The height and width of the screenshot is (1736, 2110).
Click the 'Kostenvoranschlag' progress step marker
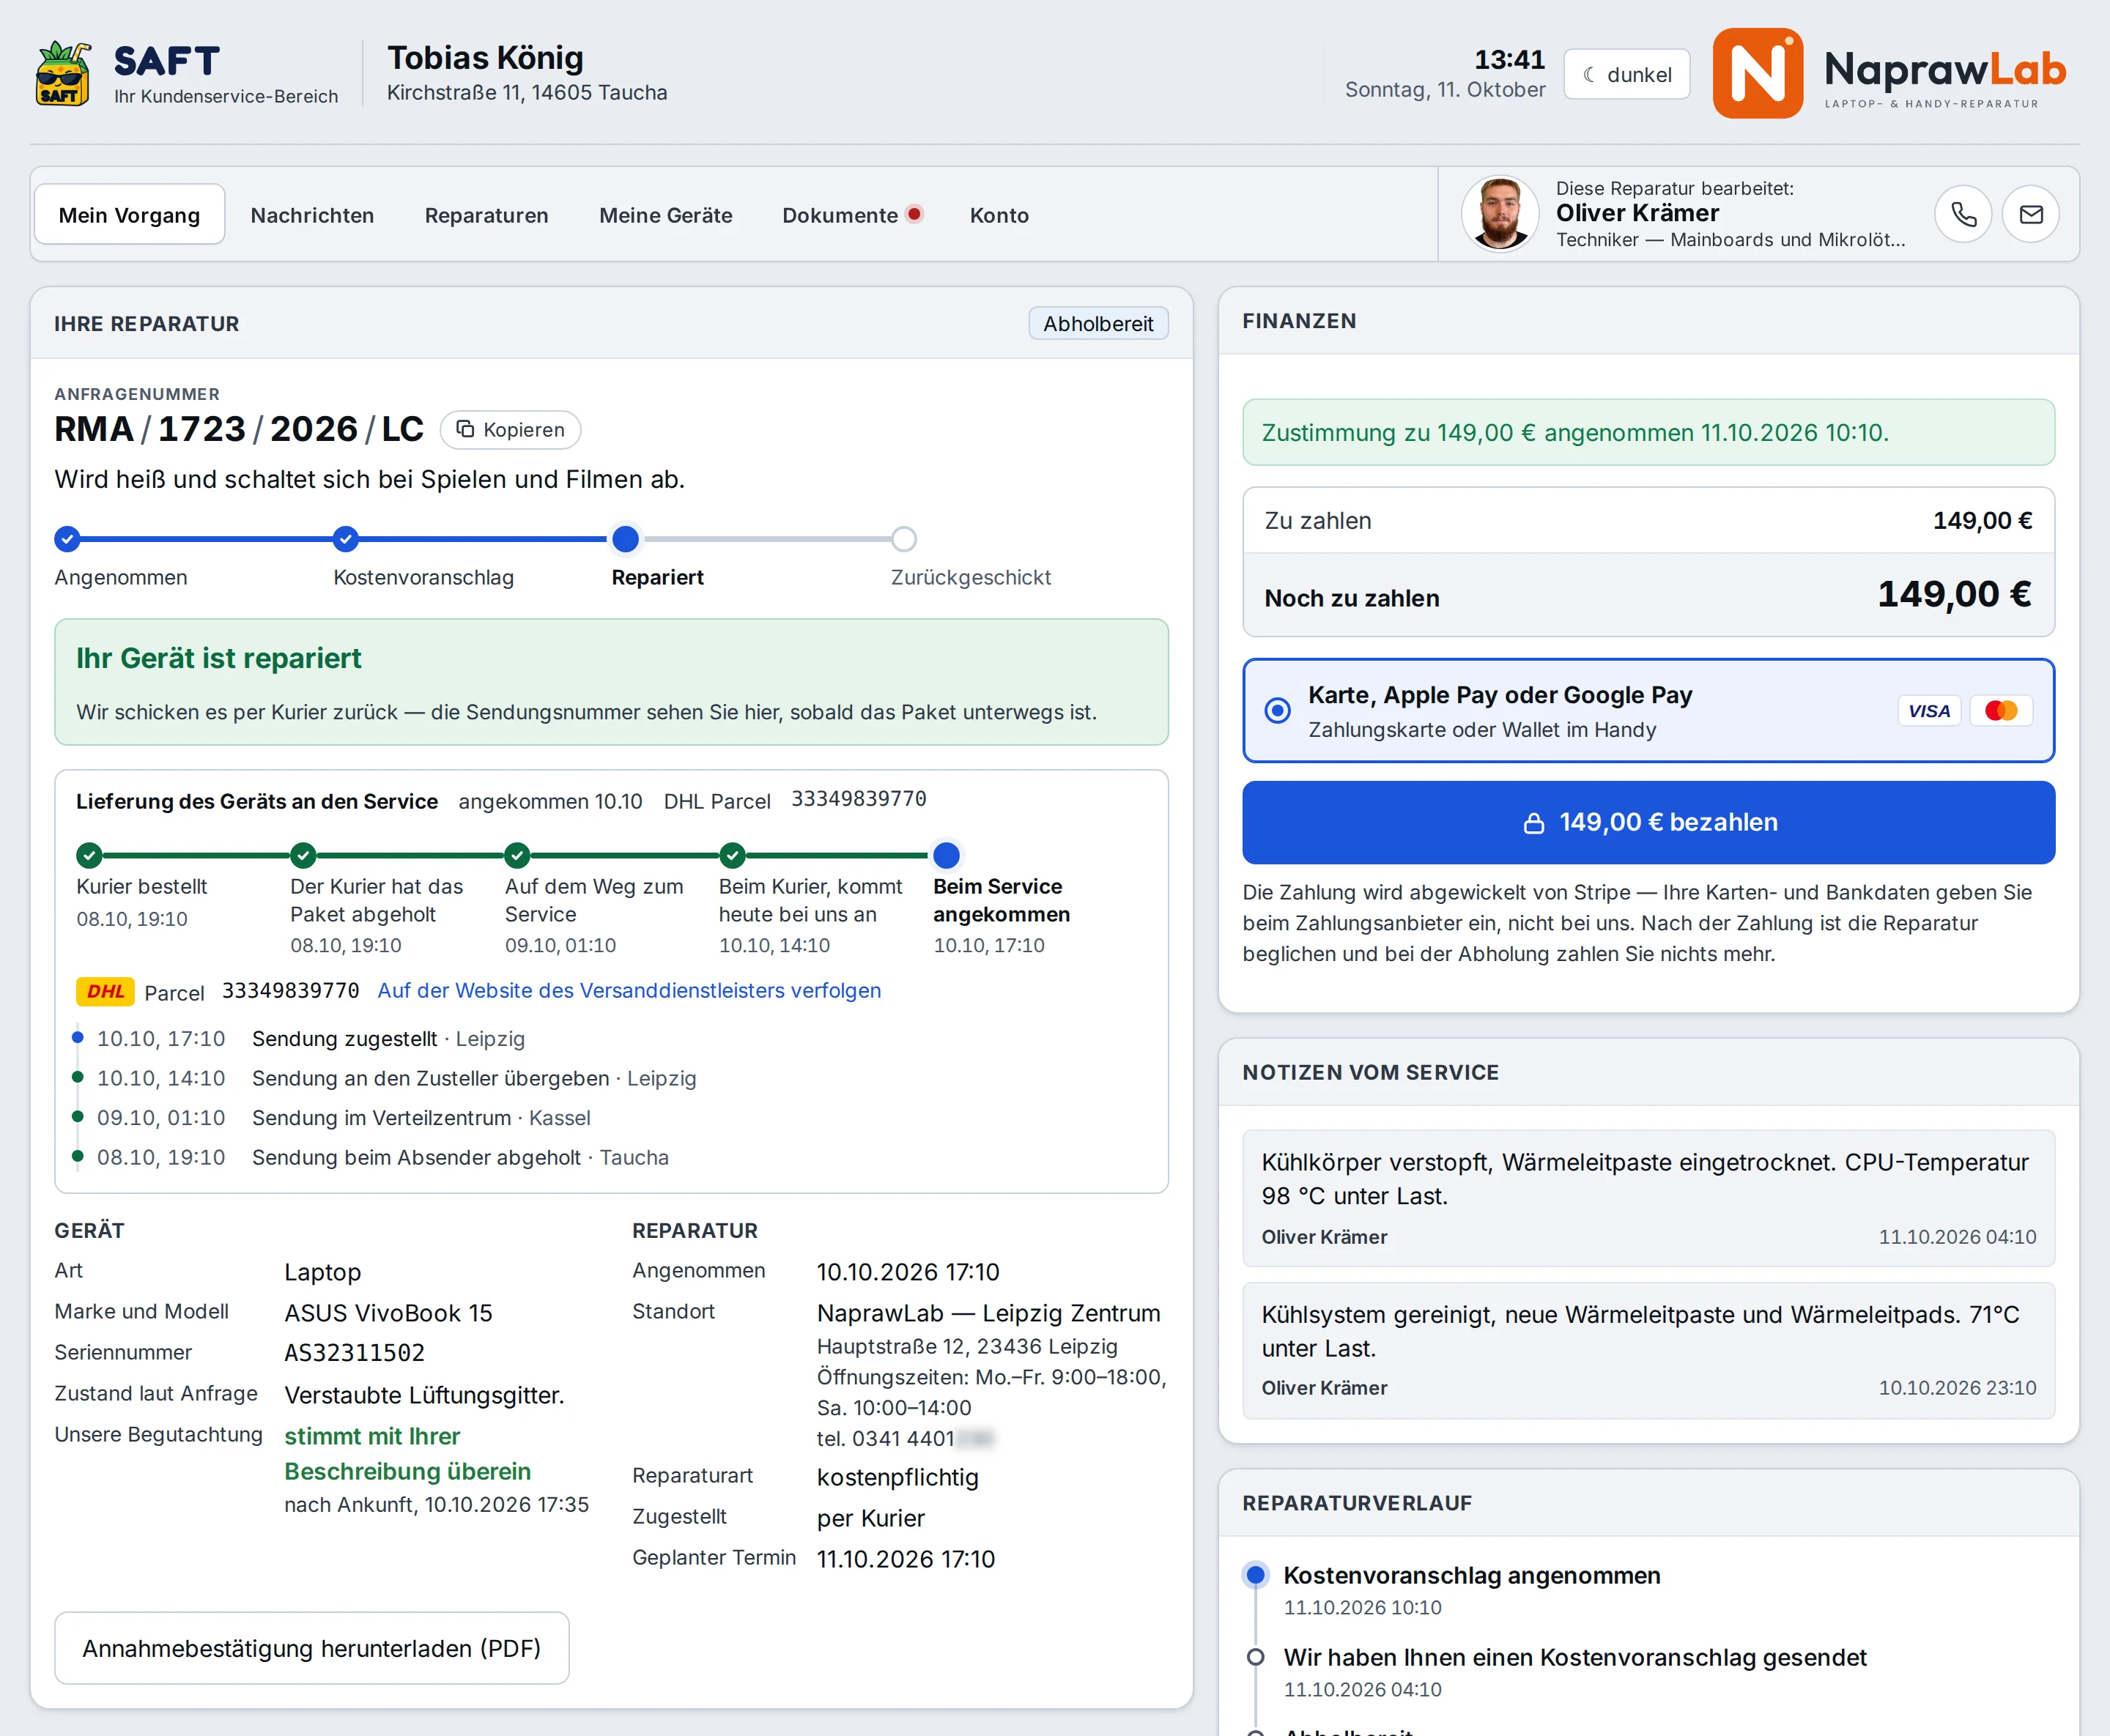(345, 539)
